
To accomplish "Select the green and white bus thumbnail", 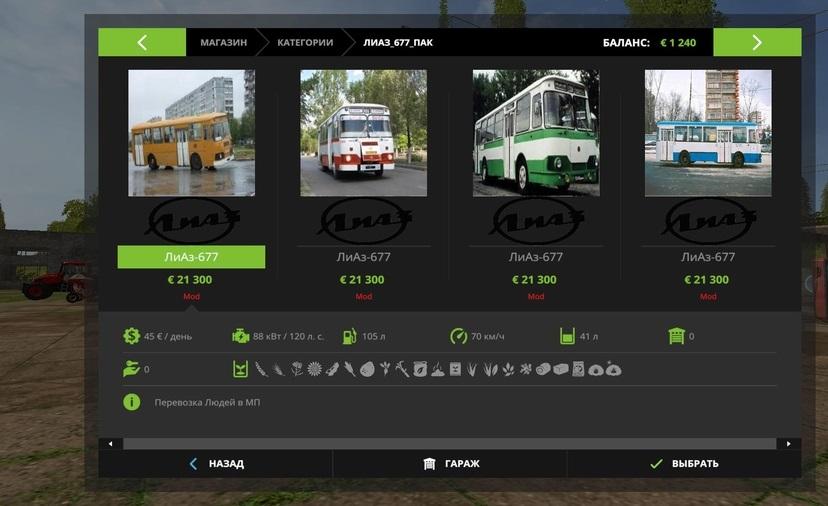I will 536,132.
